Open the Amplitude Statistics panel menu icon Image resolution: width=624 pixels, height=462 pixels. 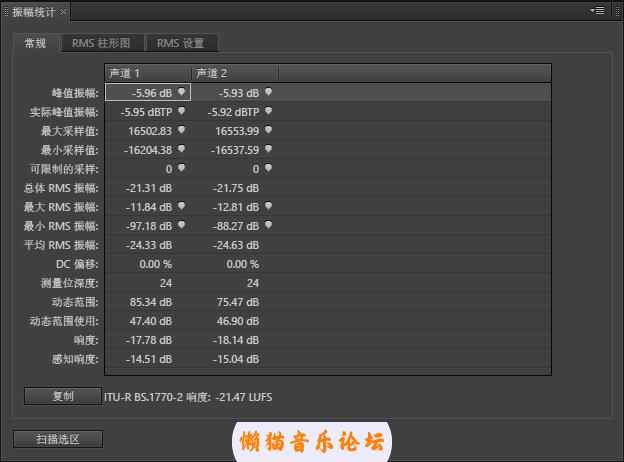[598, 10]
